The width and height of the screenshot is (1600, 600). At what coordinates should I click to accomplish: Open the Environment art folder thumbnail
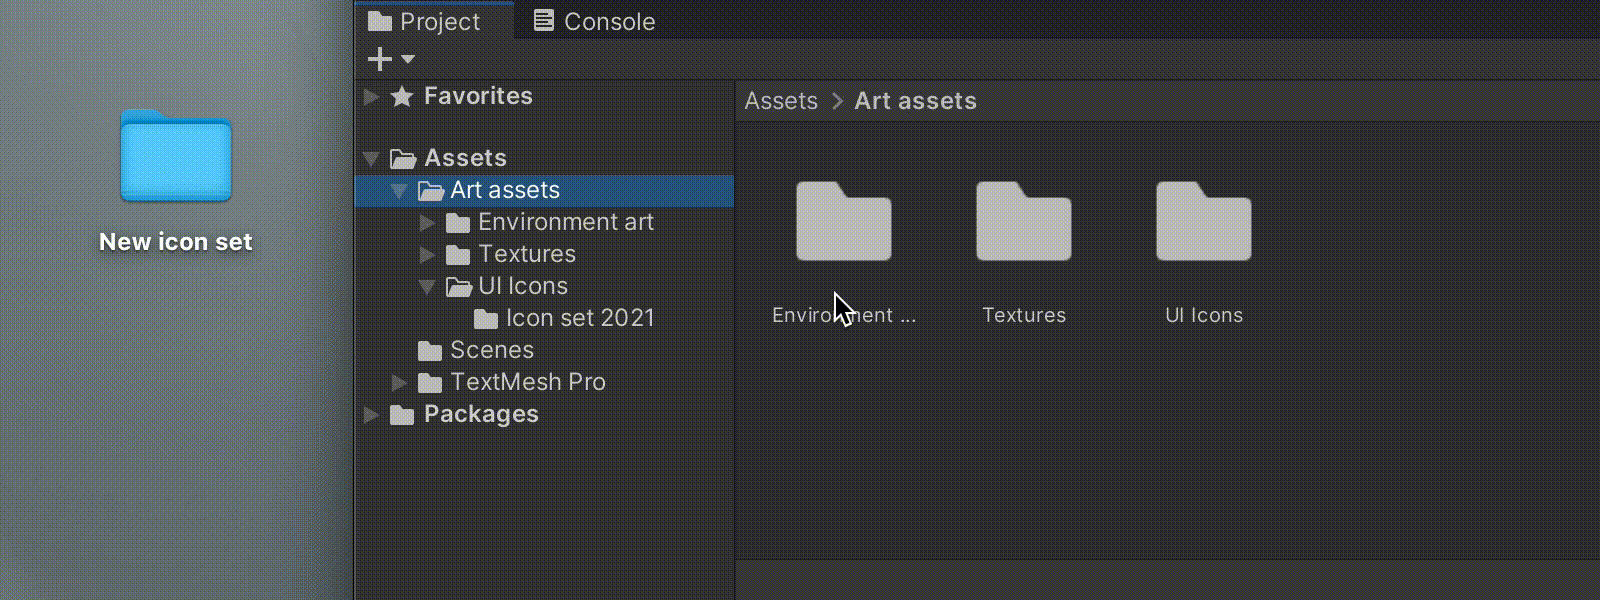click(x=843, y=222)
